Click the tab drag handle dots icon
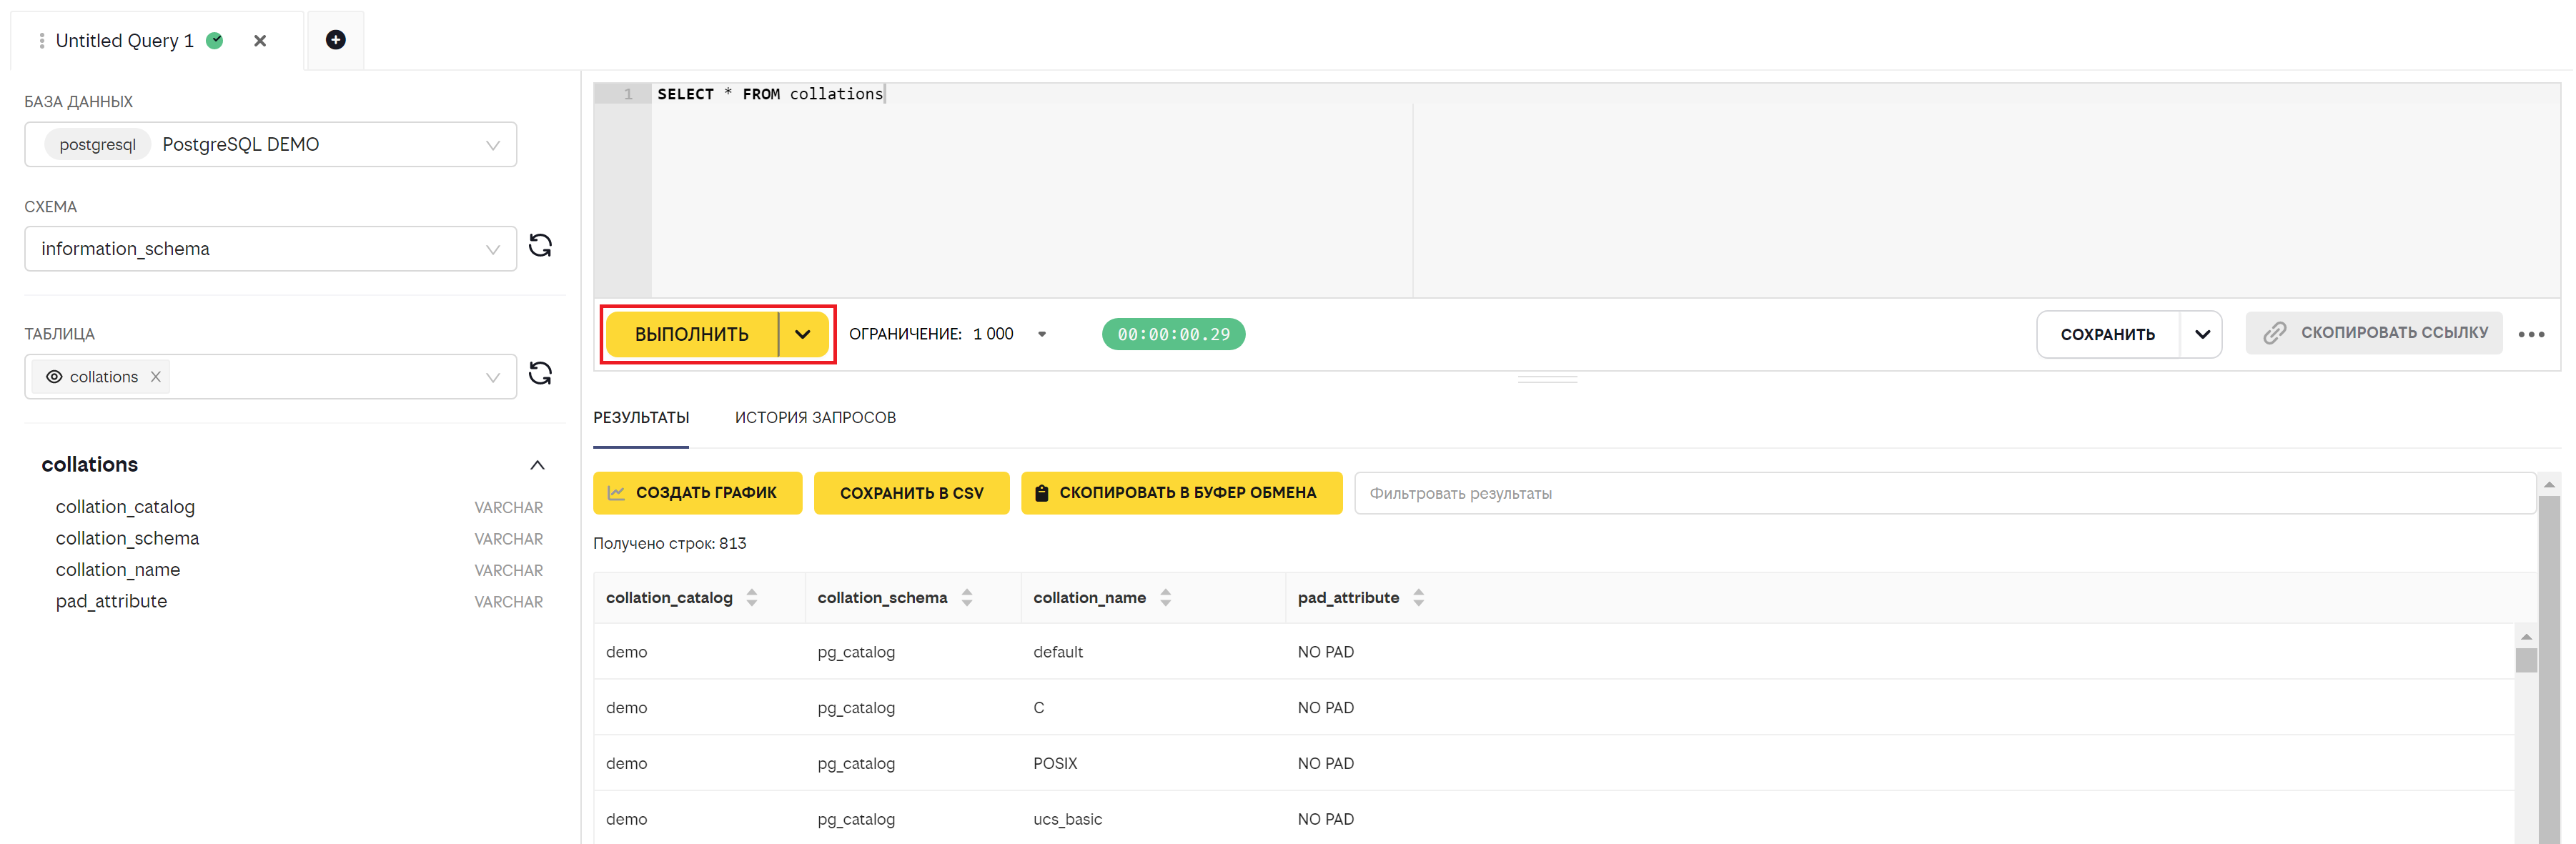The width and height of the screenshot is (2576, 844). point(41,41)
